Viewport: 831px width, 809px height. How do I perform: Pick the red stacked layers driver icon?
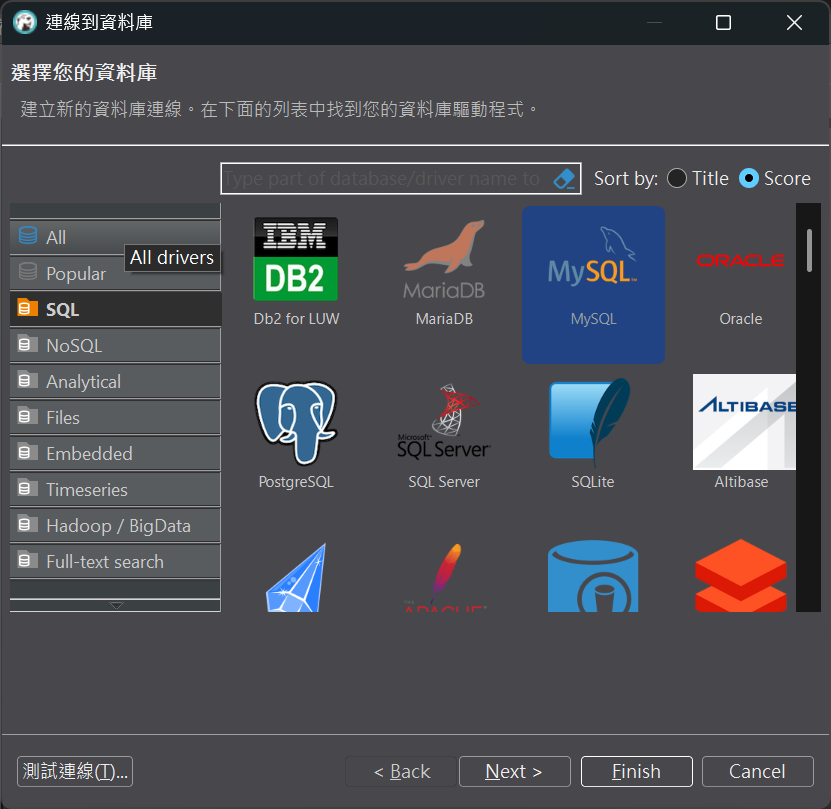tap(740, 576)
